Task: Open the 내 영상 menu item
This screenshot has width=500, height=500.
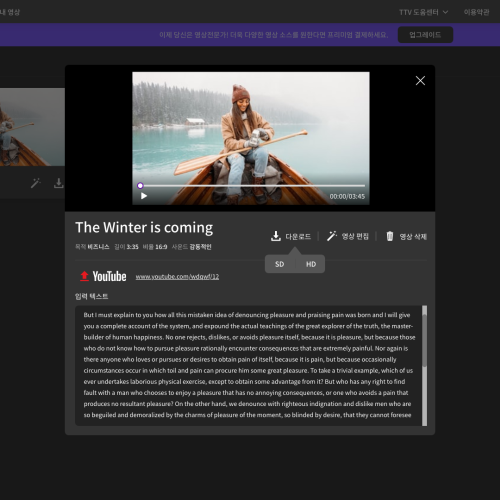Action: coord(10,12)
